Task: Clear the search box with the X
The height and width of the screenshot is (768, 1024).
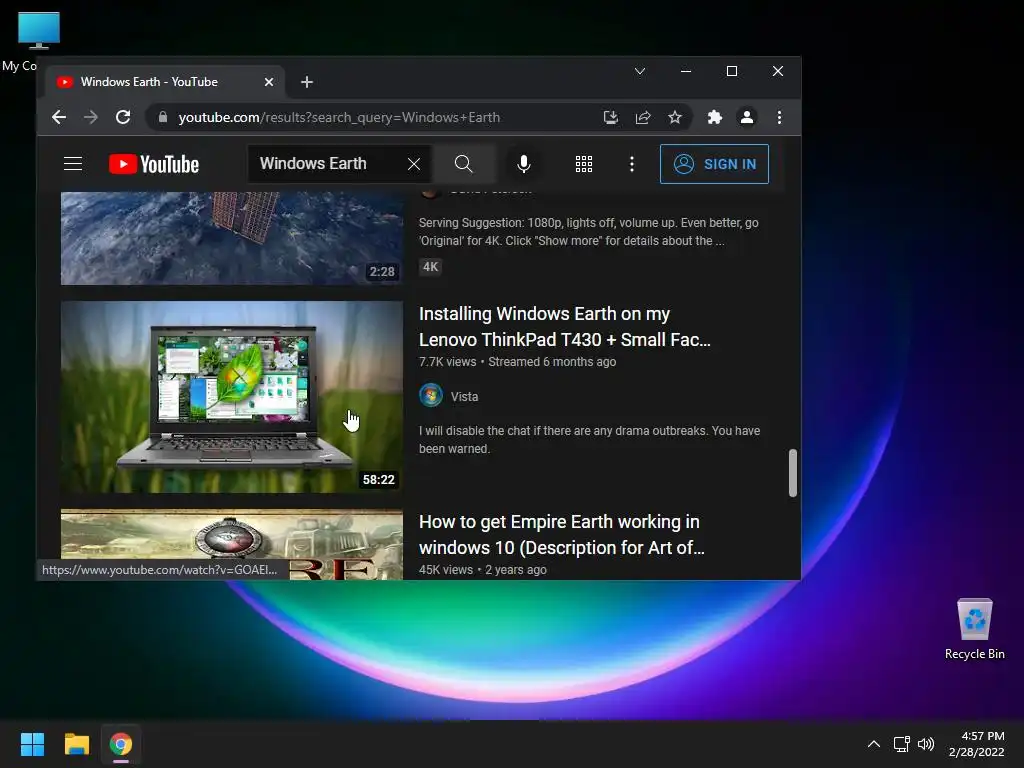Action: click(413, 164)
